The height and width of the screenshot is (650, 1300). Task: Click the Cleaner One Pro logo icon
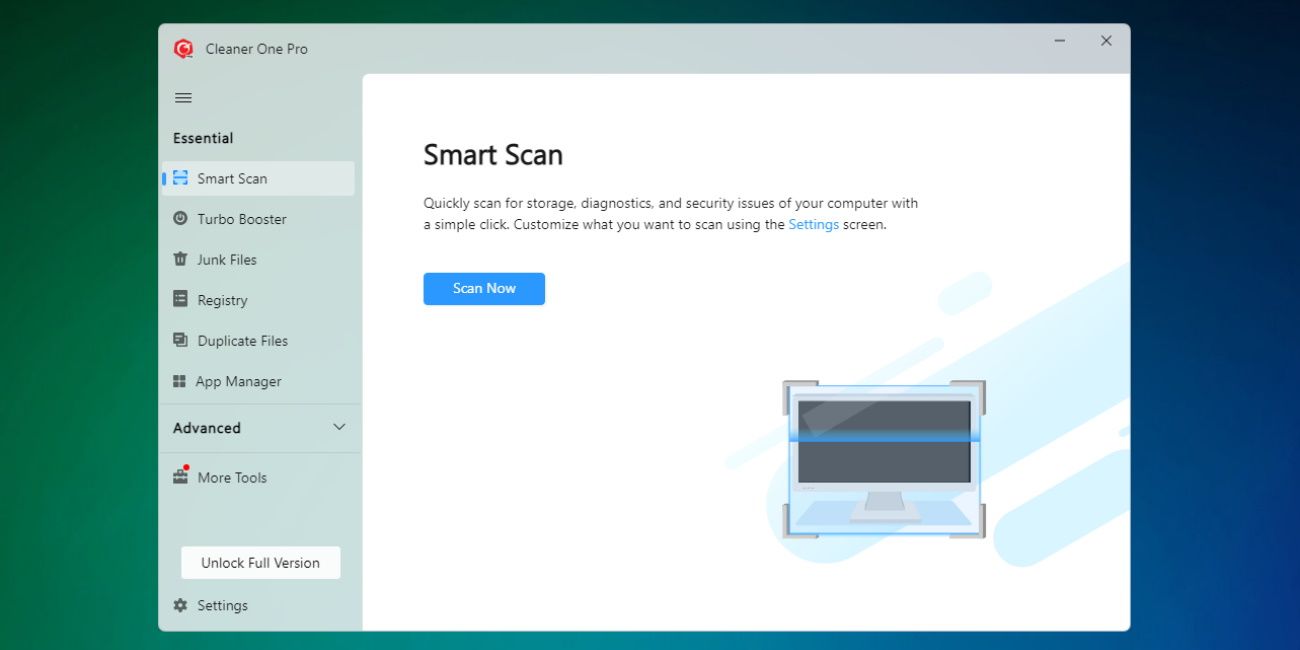[x=183, y=48]
